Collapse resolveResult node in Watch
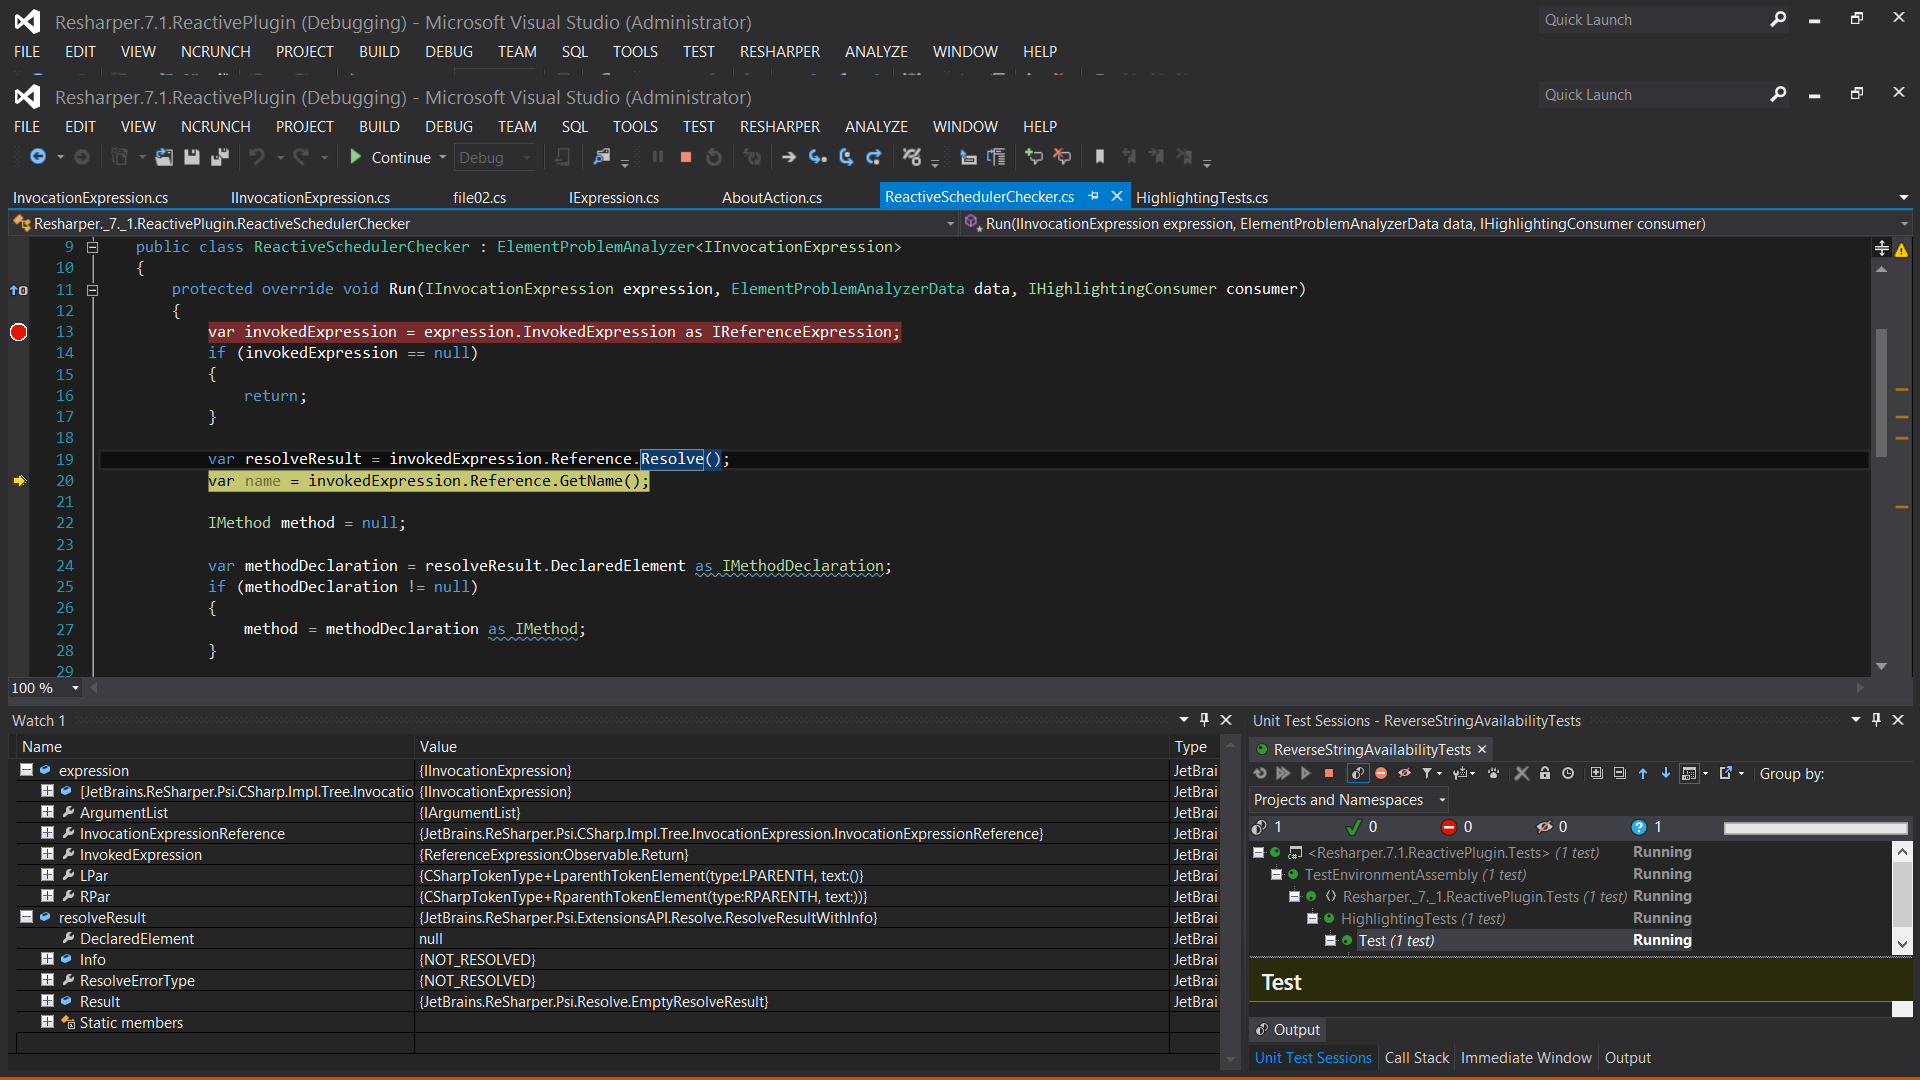The width and height of the screenshot is (1920, 1080). pyautogui.click(x=26, y=917)
